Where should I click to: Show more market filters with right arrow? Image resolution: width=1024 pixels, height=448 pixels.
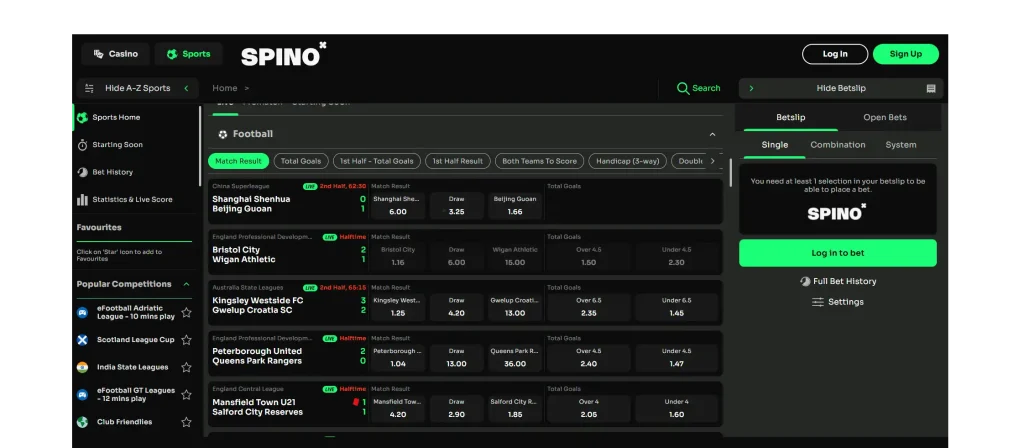pyautogui.click(x=712, y=161)
